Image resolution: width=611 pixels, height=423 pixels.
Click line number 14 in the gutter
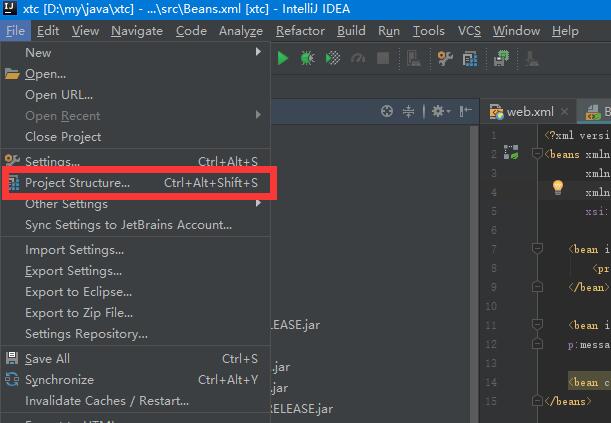click(491, 382)
